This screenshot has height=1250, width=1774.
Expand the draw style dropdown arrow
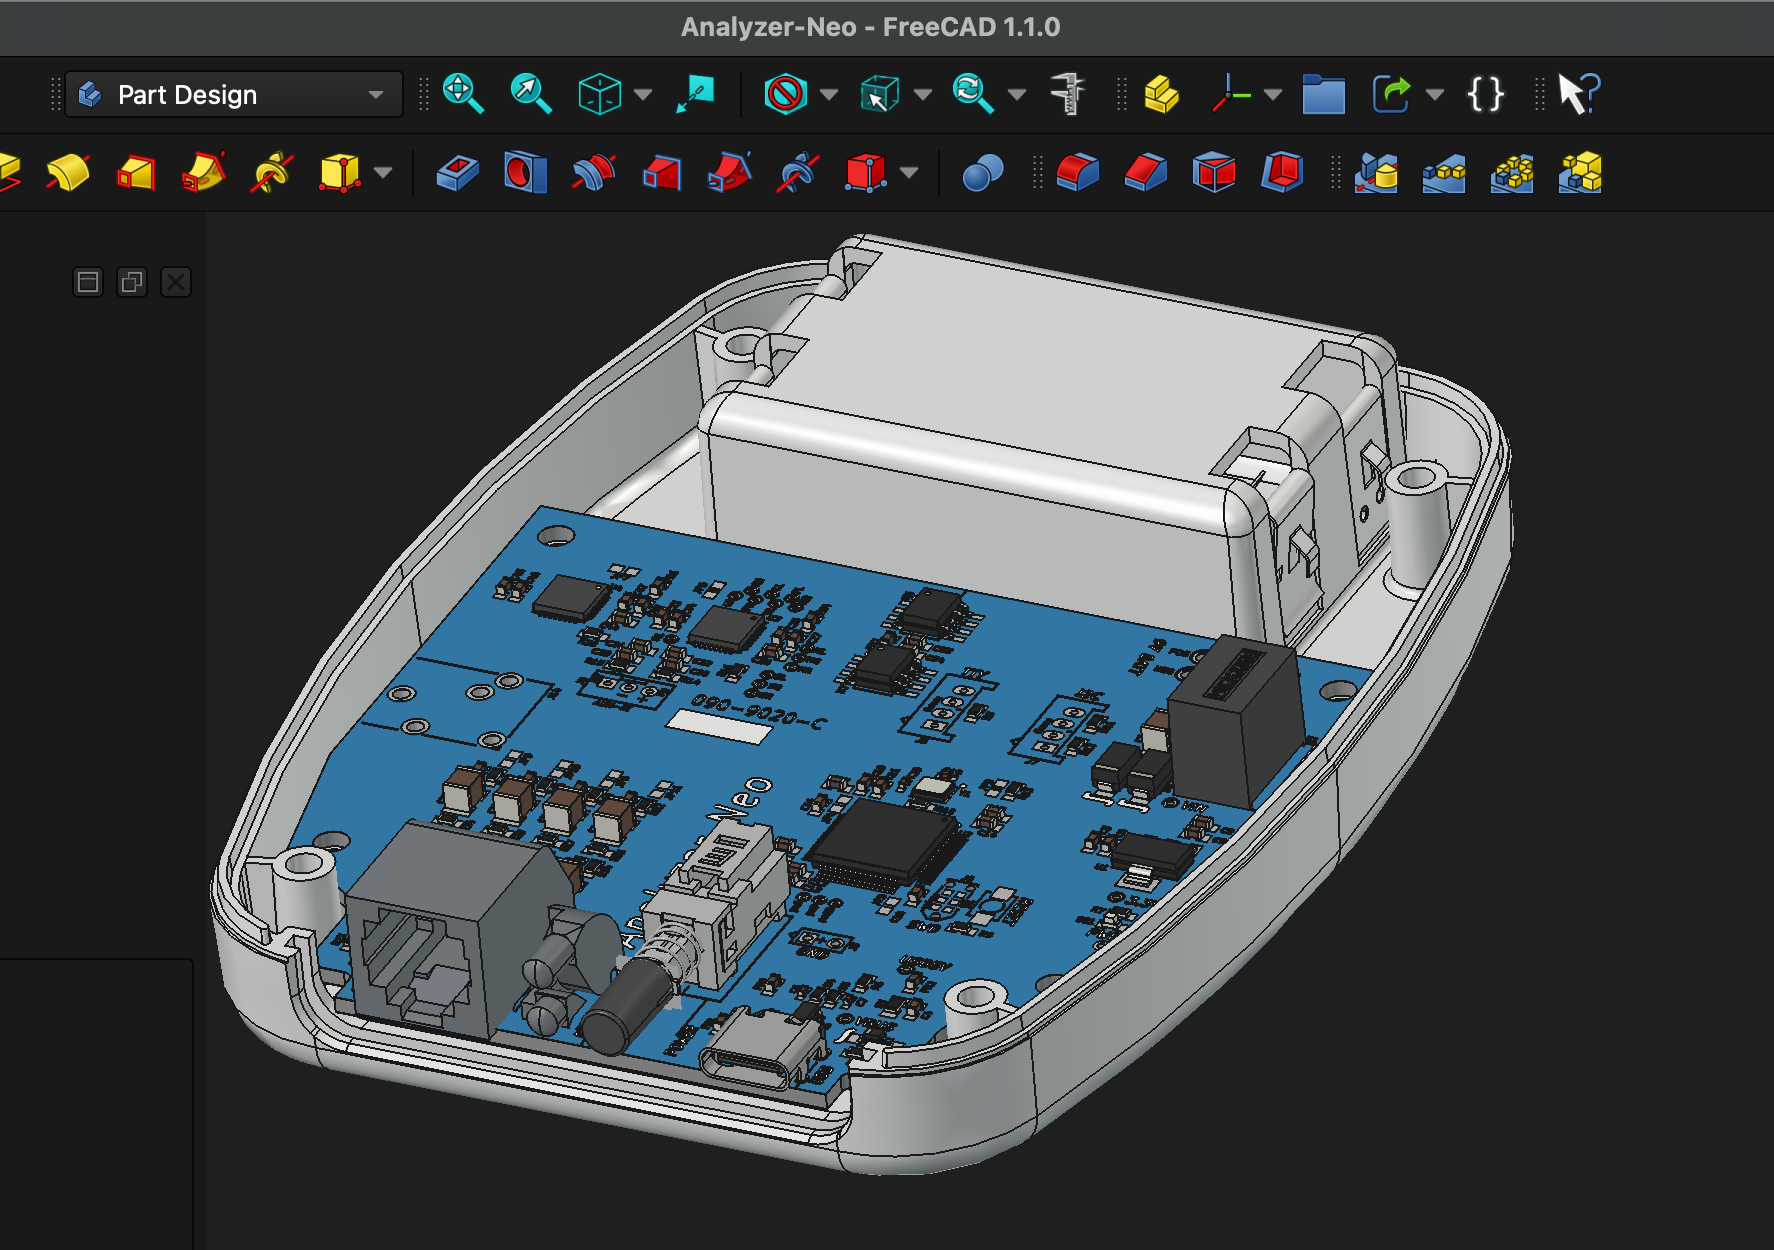[829, 94]
